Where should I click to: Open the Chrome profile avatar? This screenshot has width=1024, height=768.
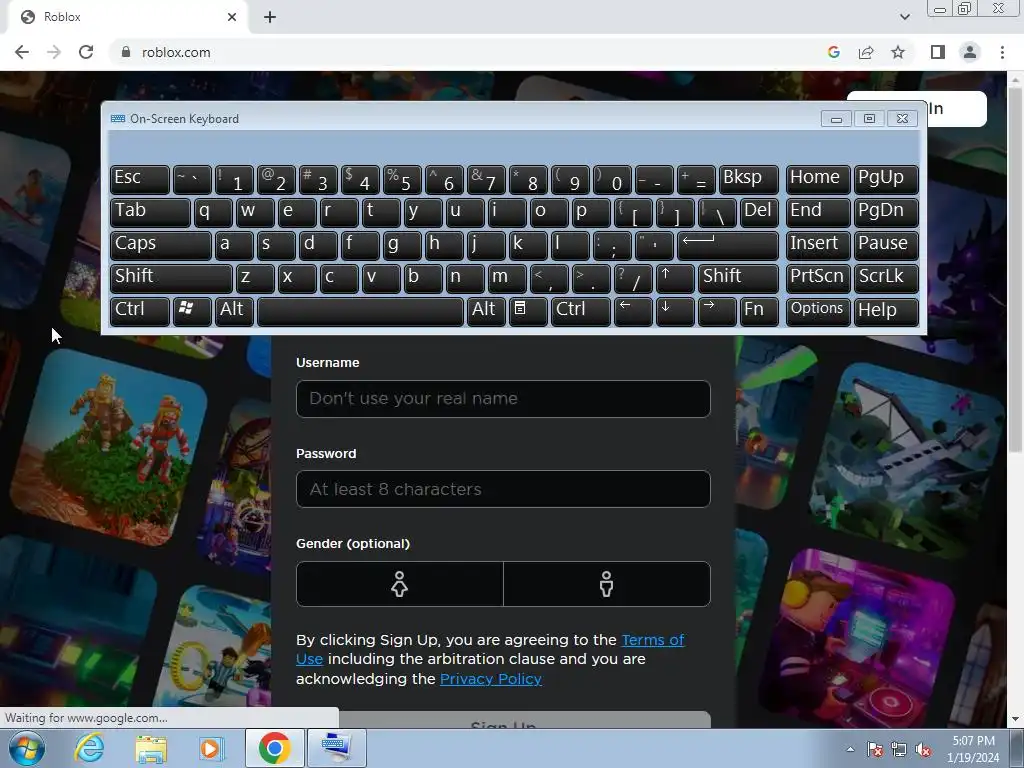[970, 52]
